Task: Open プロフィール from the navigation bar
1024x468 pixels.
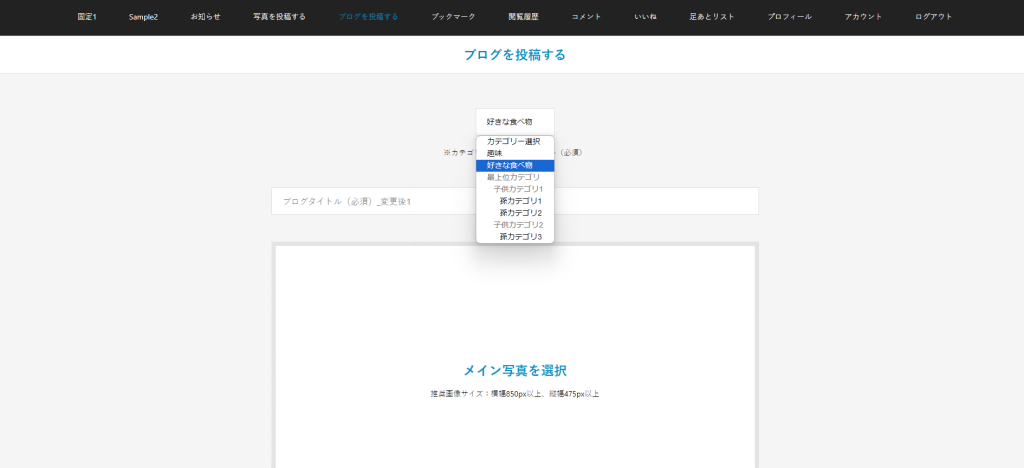Action: click(x=789, y=17)
